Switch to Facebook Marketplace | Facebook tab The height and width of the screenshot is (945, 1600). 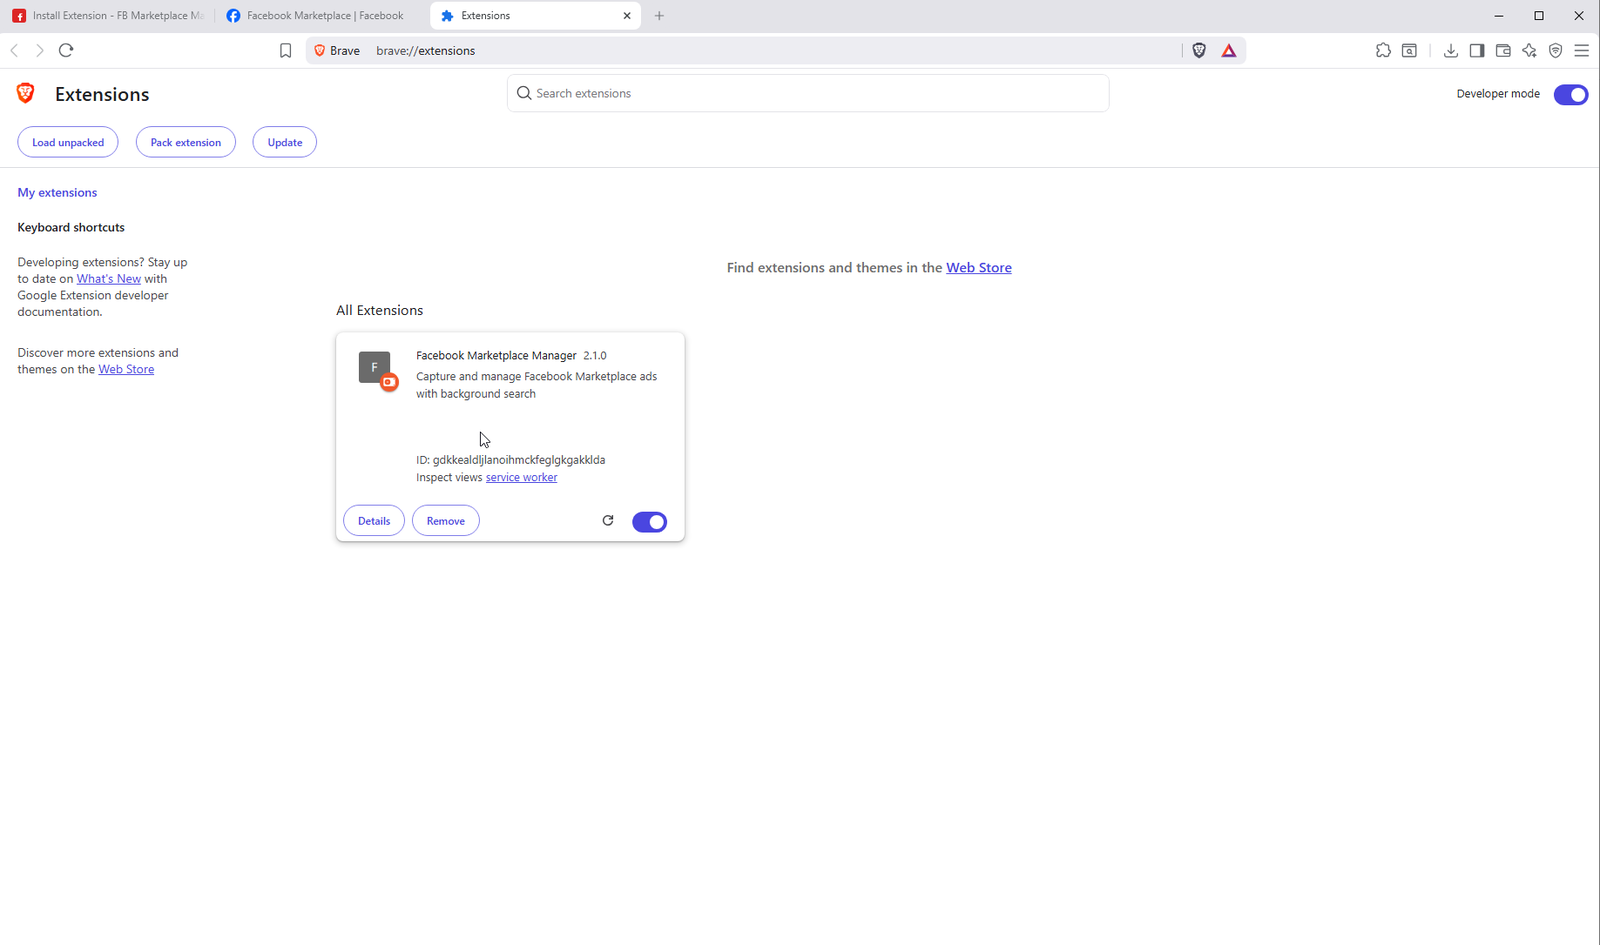320,16
